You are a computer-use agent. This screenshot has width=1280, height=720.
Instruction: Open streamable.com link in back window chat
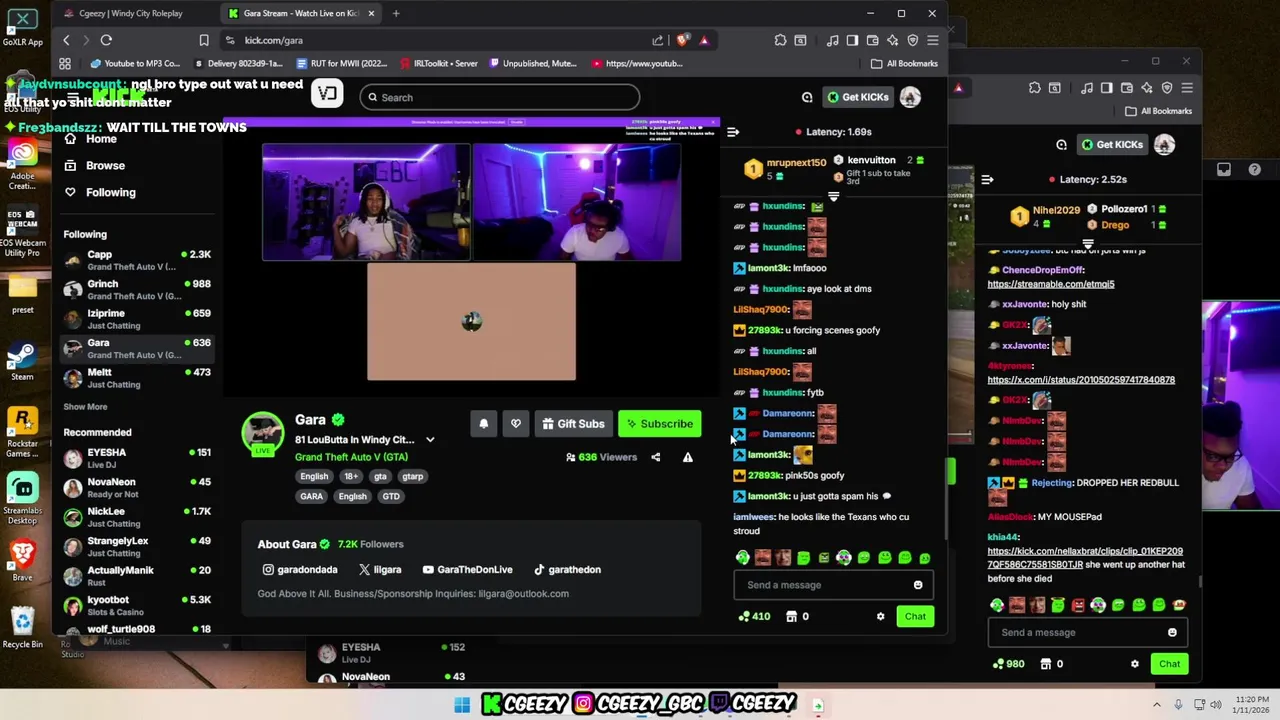click(1050, 284)
